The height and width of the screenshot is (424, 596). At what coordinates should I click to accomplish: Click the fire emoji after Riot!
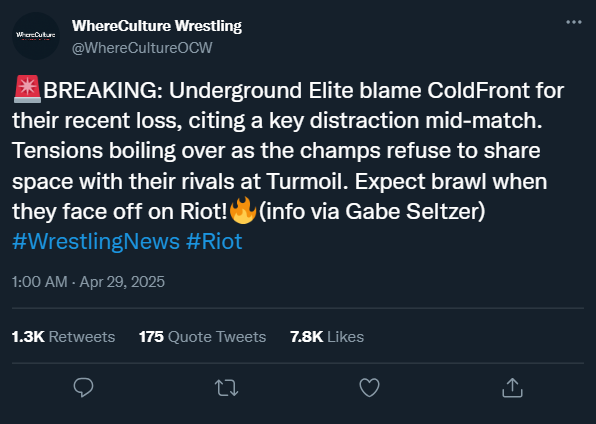pos(243,210)
